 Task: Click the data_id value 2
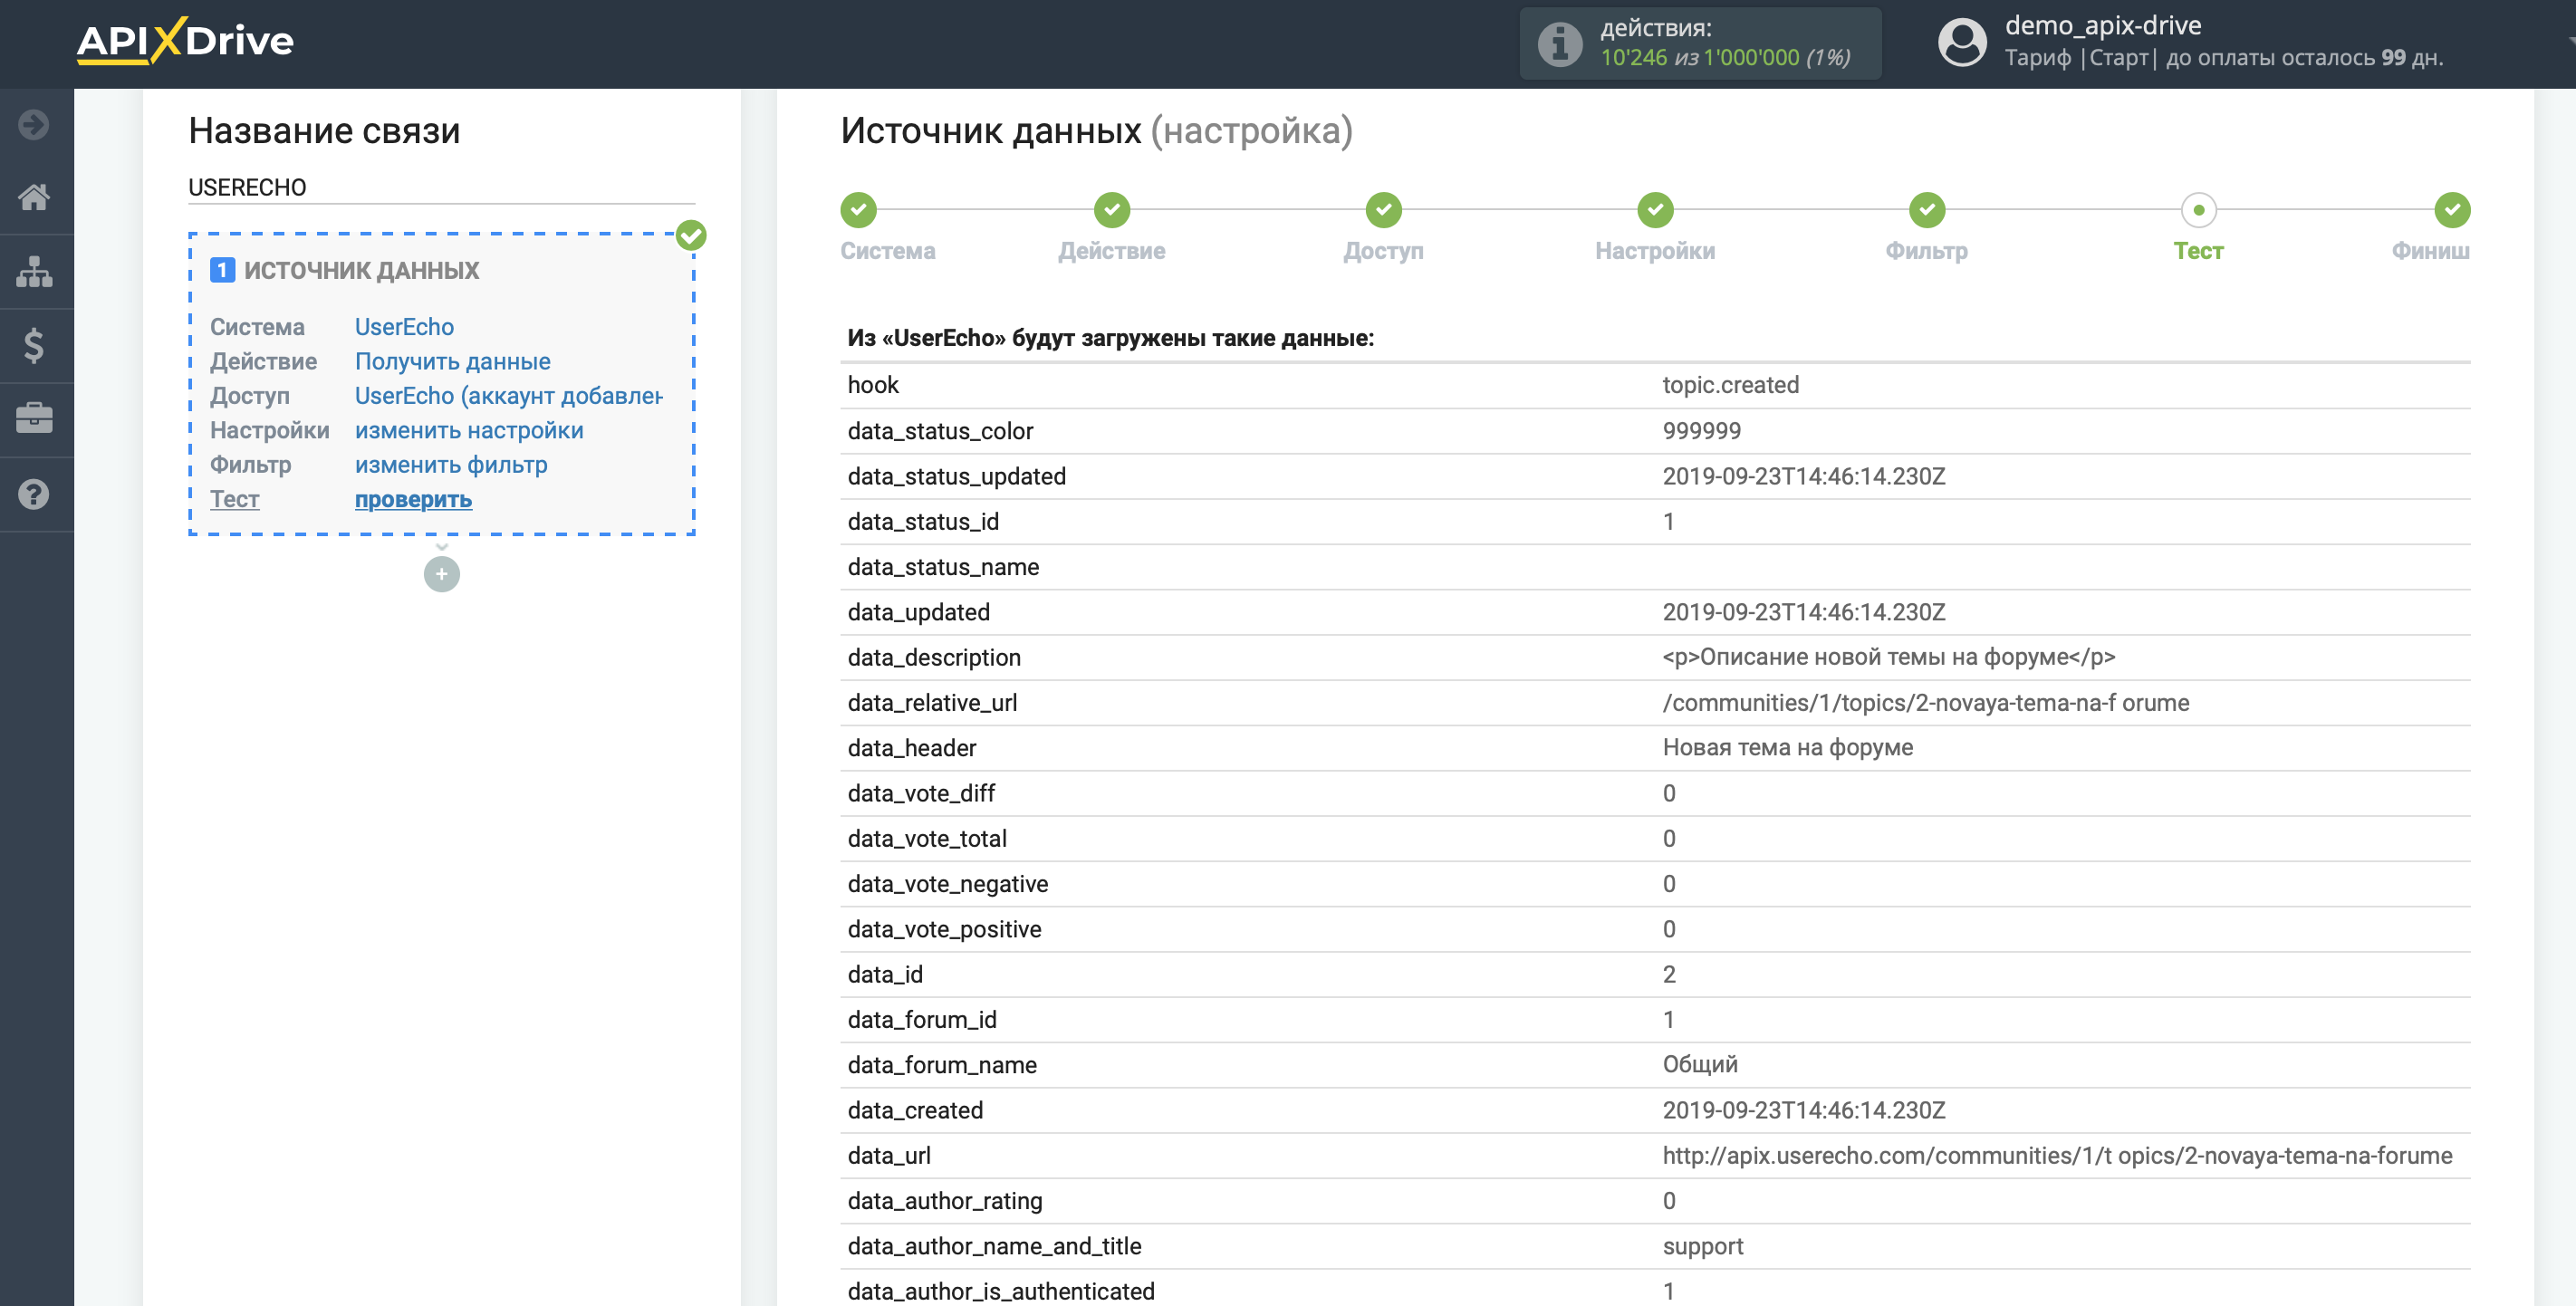click(1669, 974)
